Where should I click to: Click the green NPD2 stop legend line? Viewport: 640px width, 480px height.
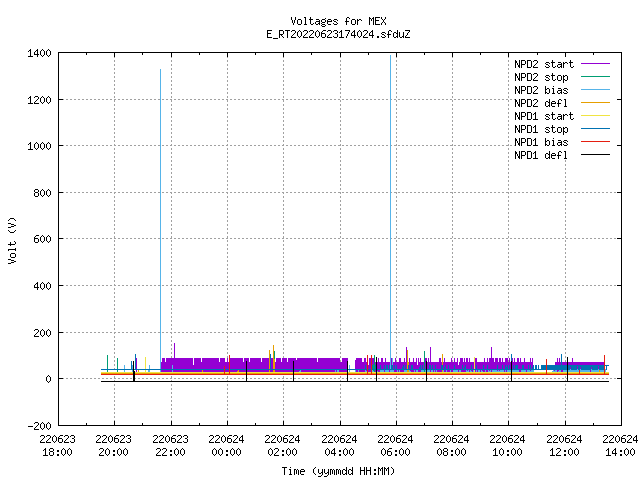click(596, 77)
